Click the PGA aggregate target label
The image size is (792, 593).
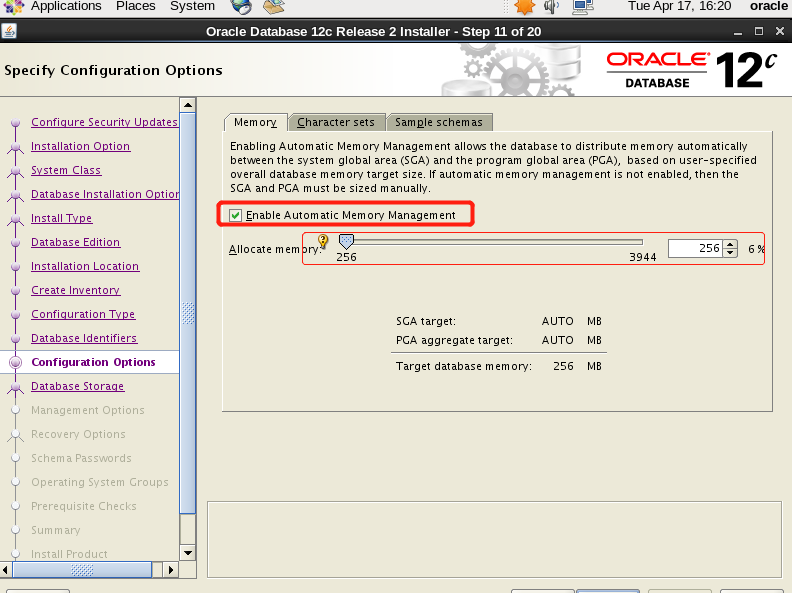coord(454,340)
